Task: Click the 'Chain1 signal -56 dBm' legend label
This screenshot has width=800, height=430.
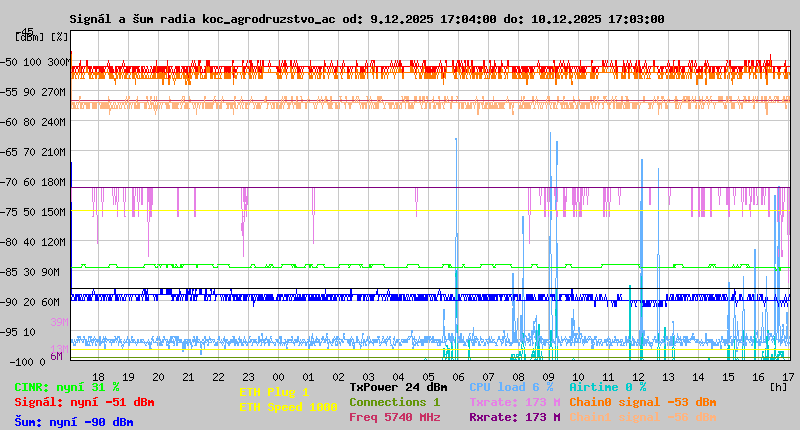Action: (643, 417)
